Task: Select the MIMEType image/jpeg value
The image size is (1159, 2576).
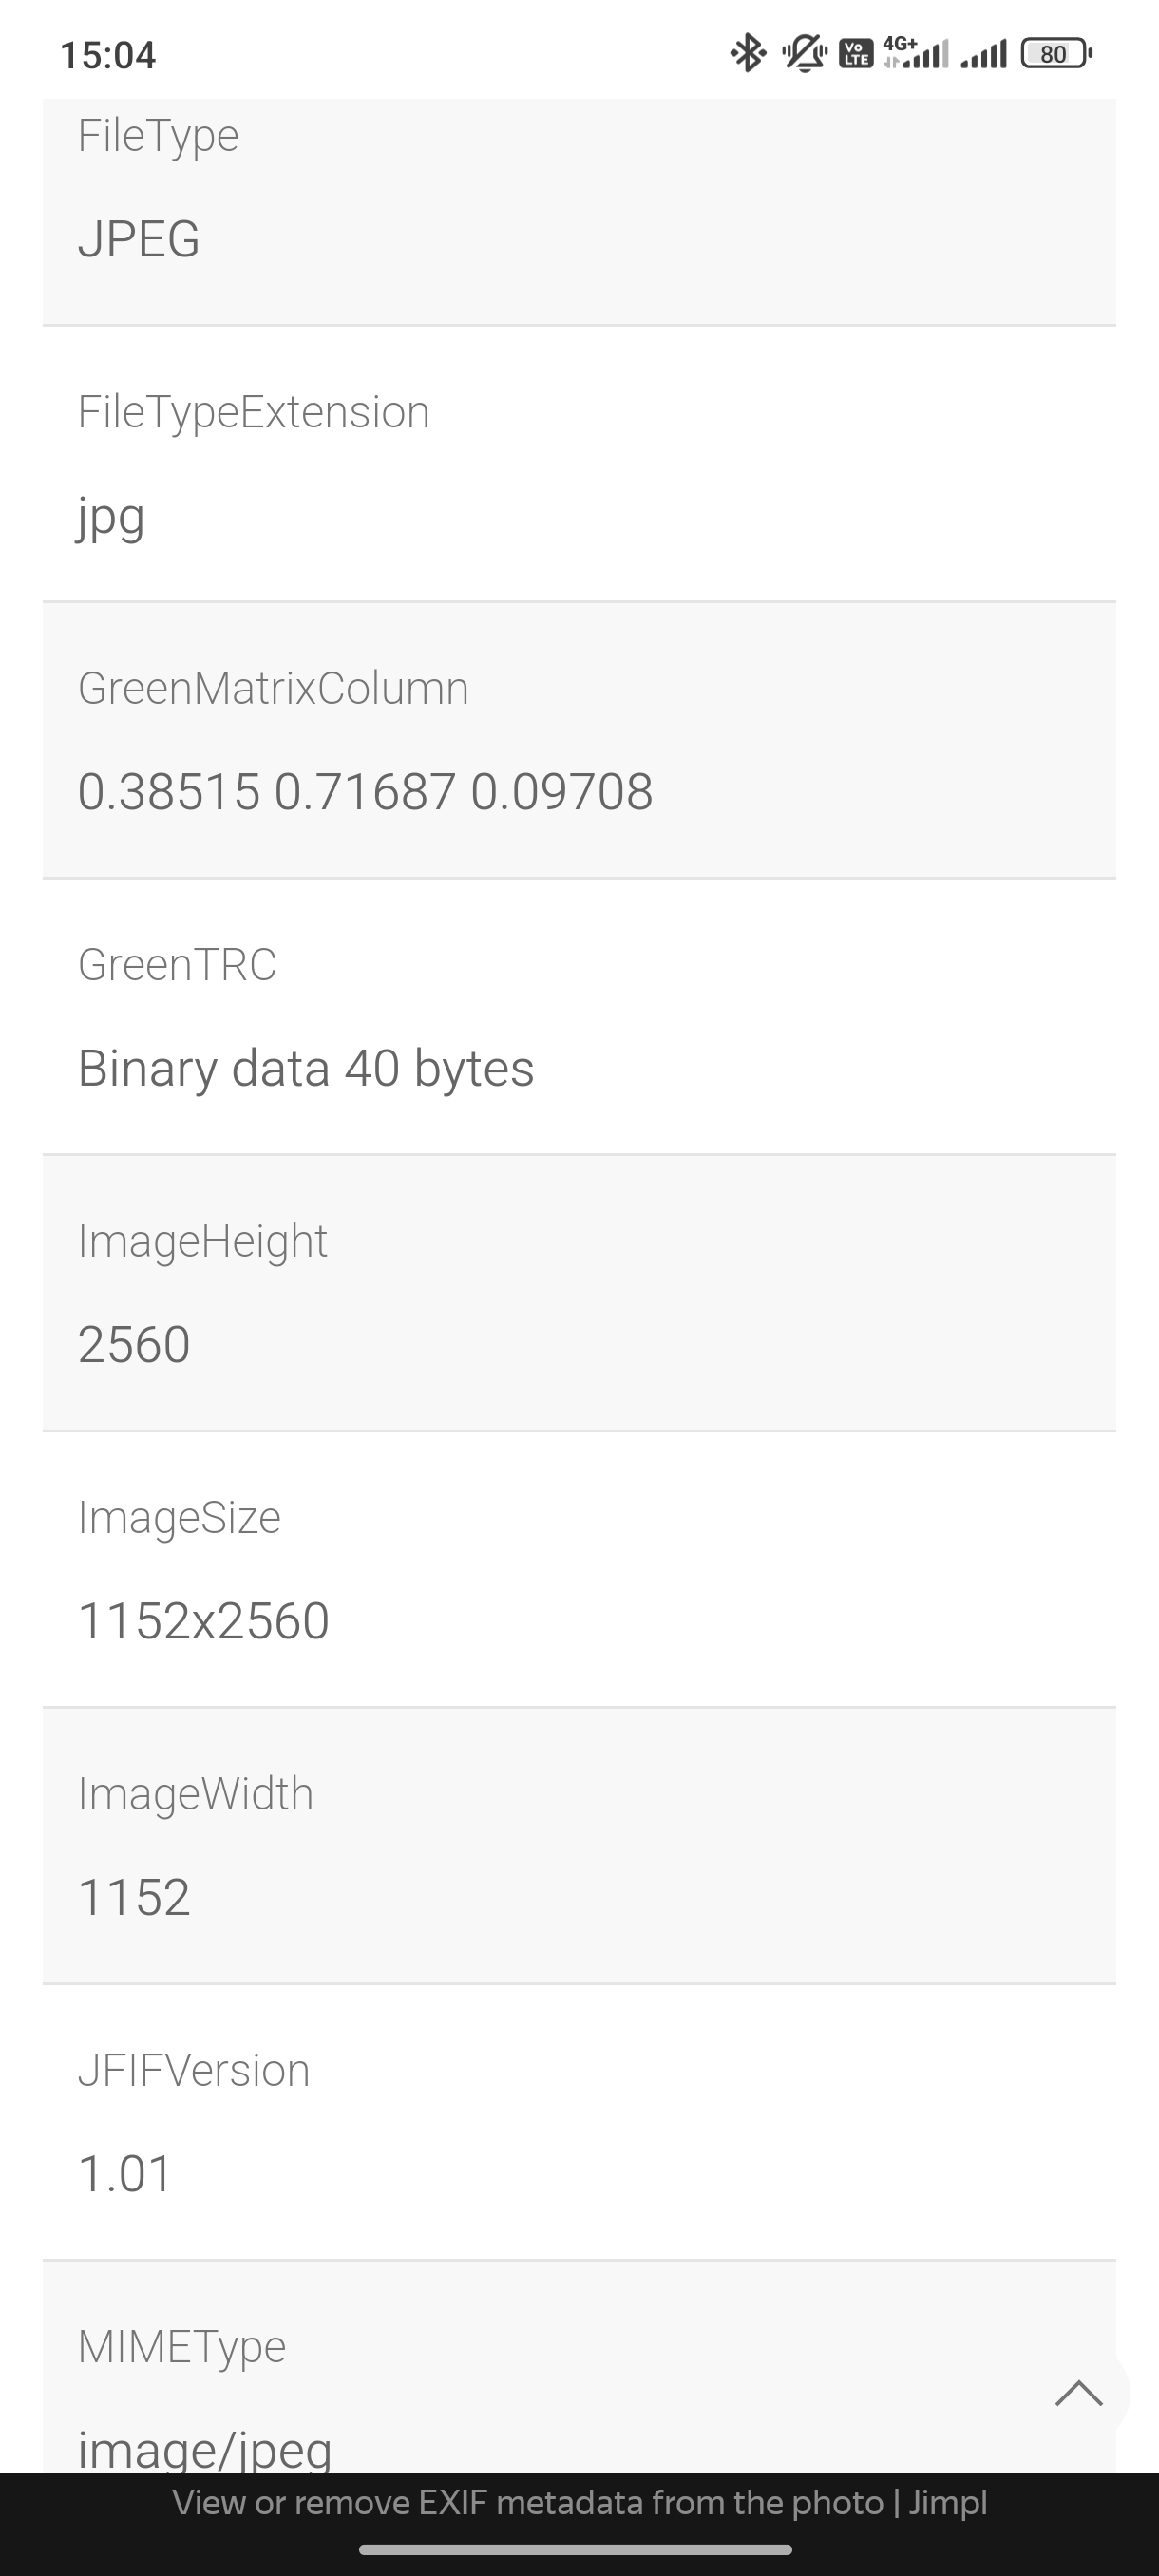Action: [x=205, y=2446]
